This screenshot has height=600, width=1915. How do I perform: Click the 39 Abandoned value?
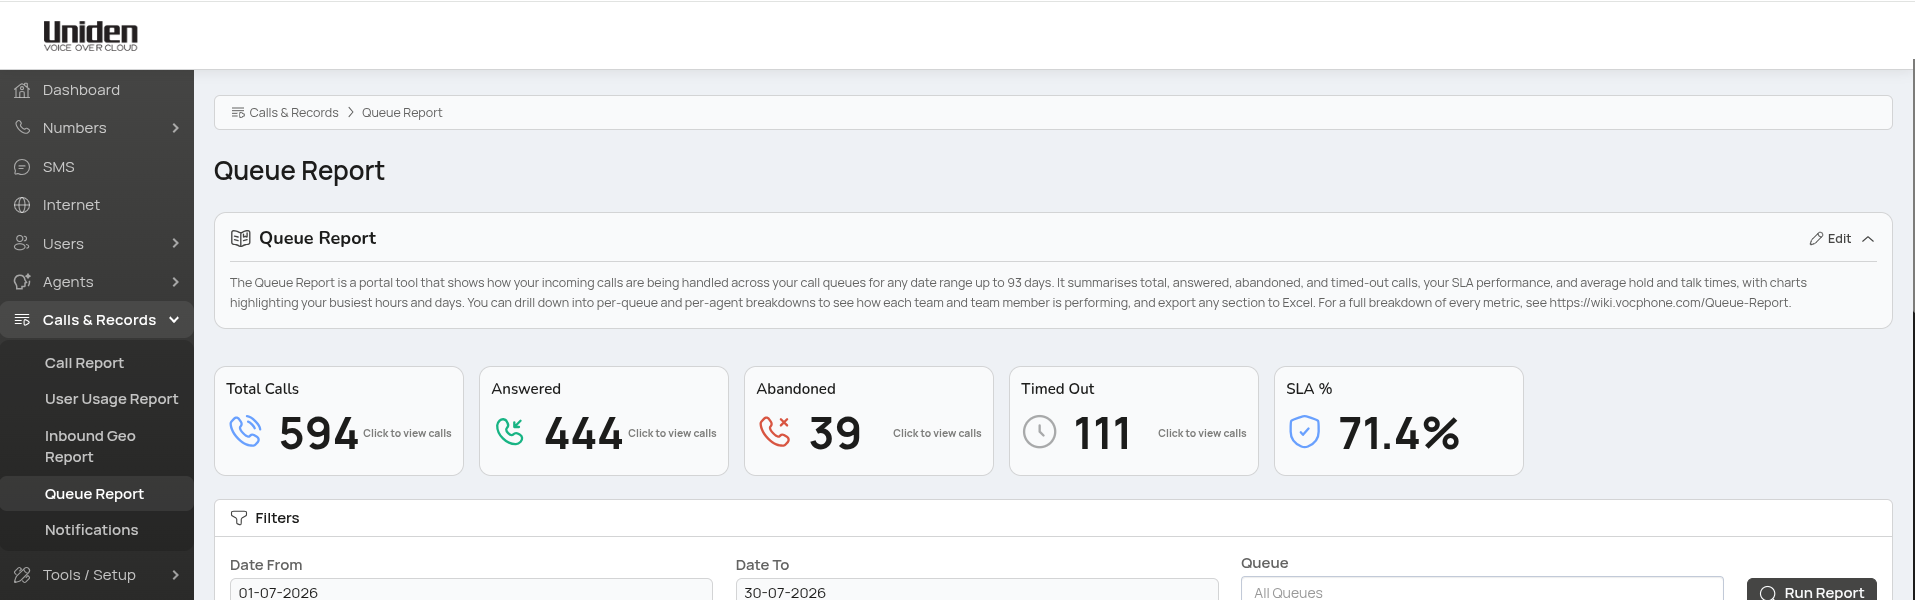[835, 433]
